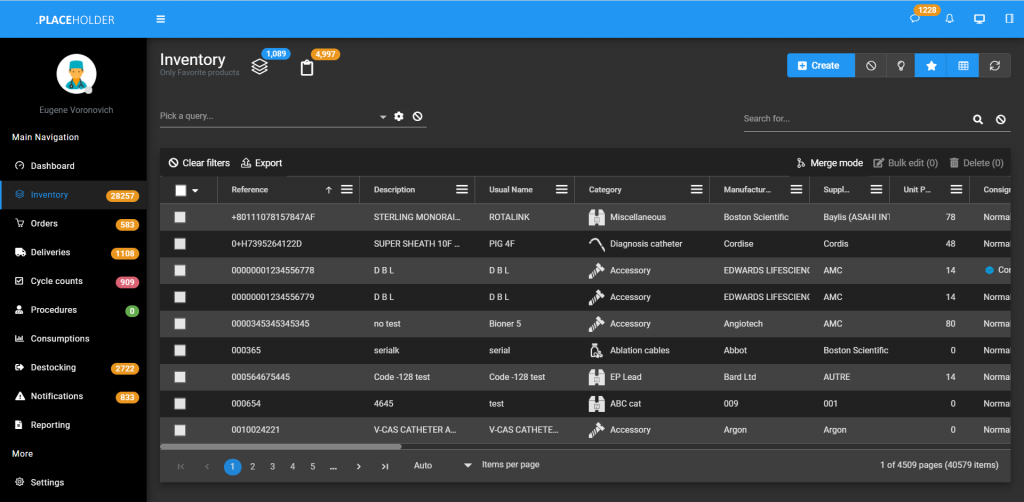Click the Clear filters button
This screenshot has height=502, width=1024.
pyautogui.click(x=199, y=163)
